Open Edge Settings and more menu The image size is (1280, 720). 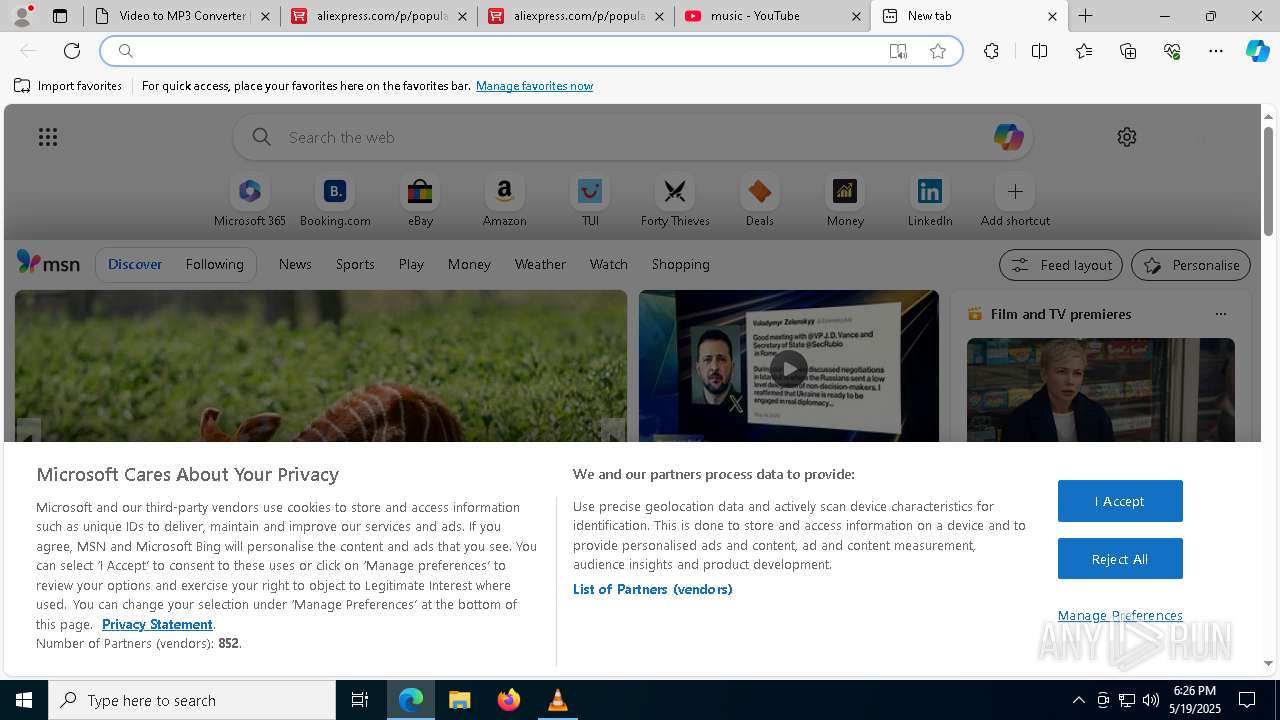pyautogui.click(x=1216, y=51)
